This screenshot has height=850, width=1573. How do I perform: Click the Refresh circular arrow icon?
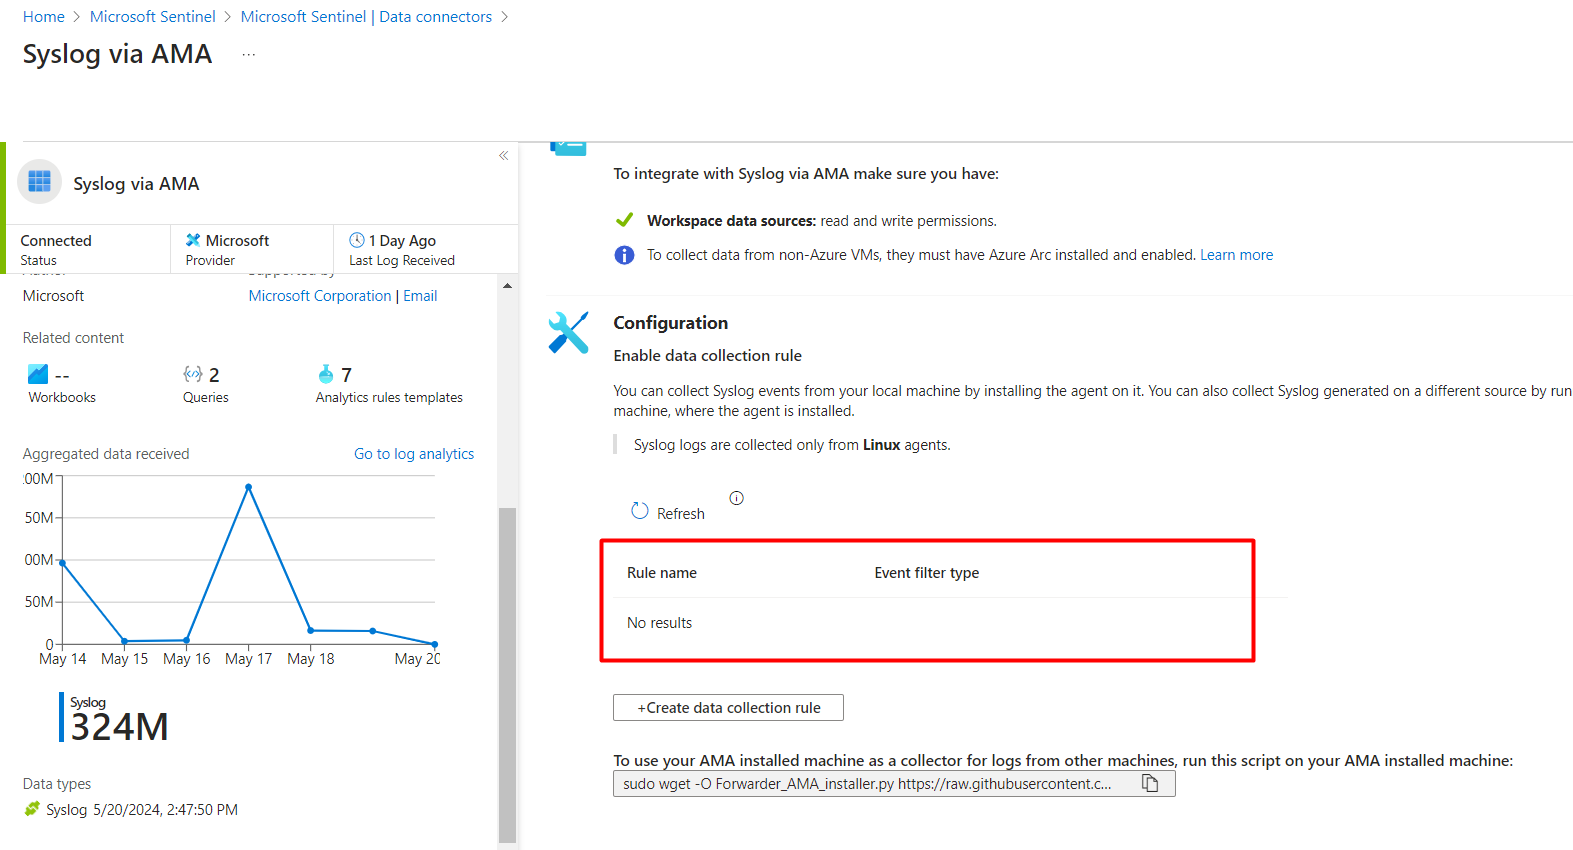[x=640, y=511]
